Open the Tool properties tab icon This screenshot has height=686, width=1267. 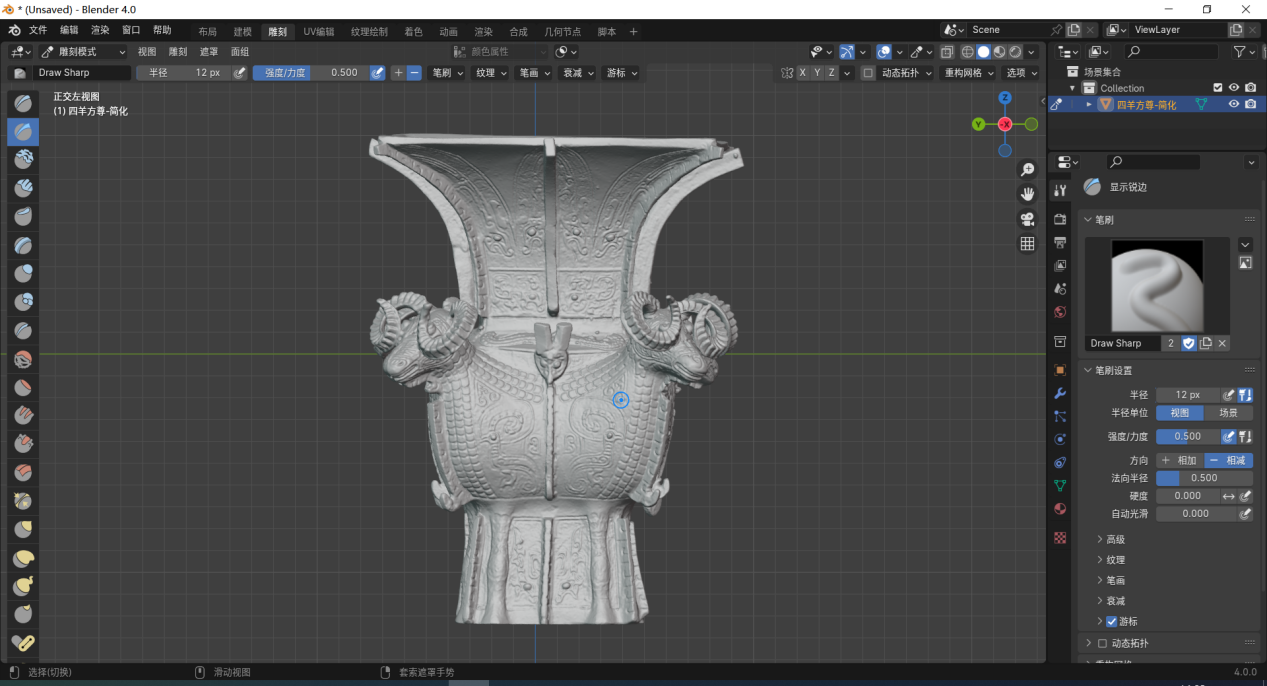pos(1060,191)
